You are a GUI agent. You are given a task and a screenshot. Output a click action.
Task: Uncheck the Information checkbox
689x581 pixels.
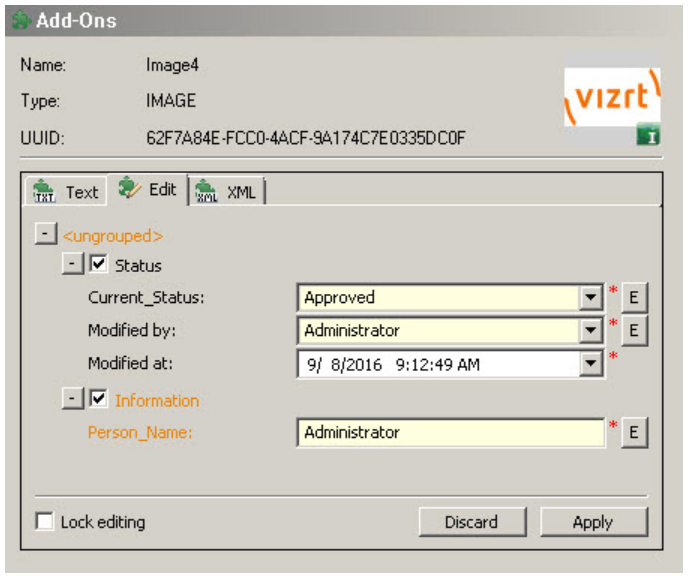coord(98,399)
